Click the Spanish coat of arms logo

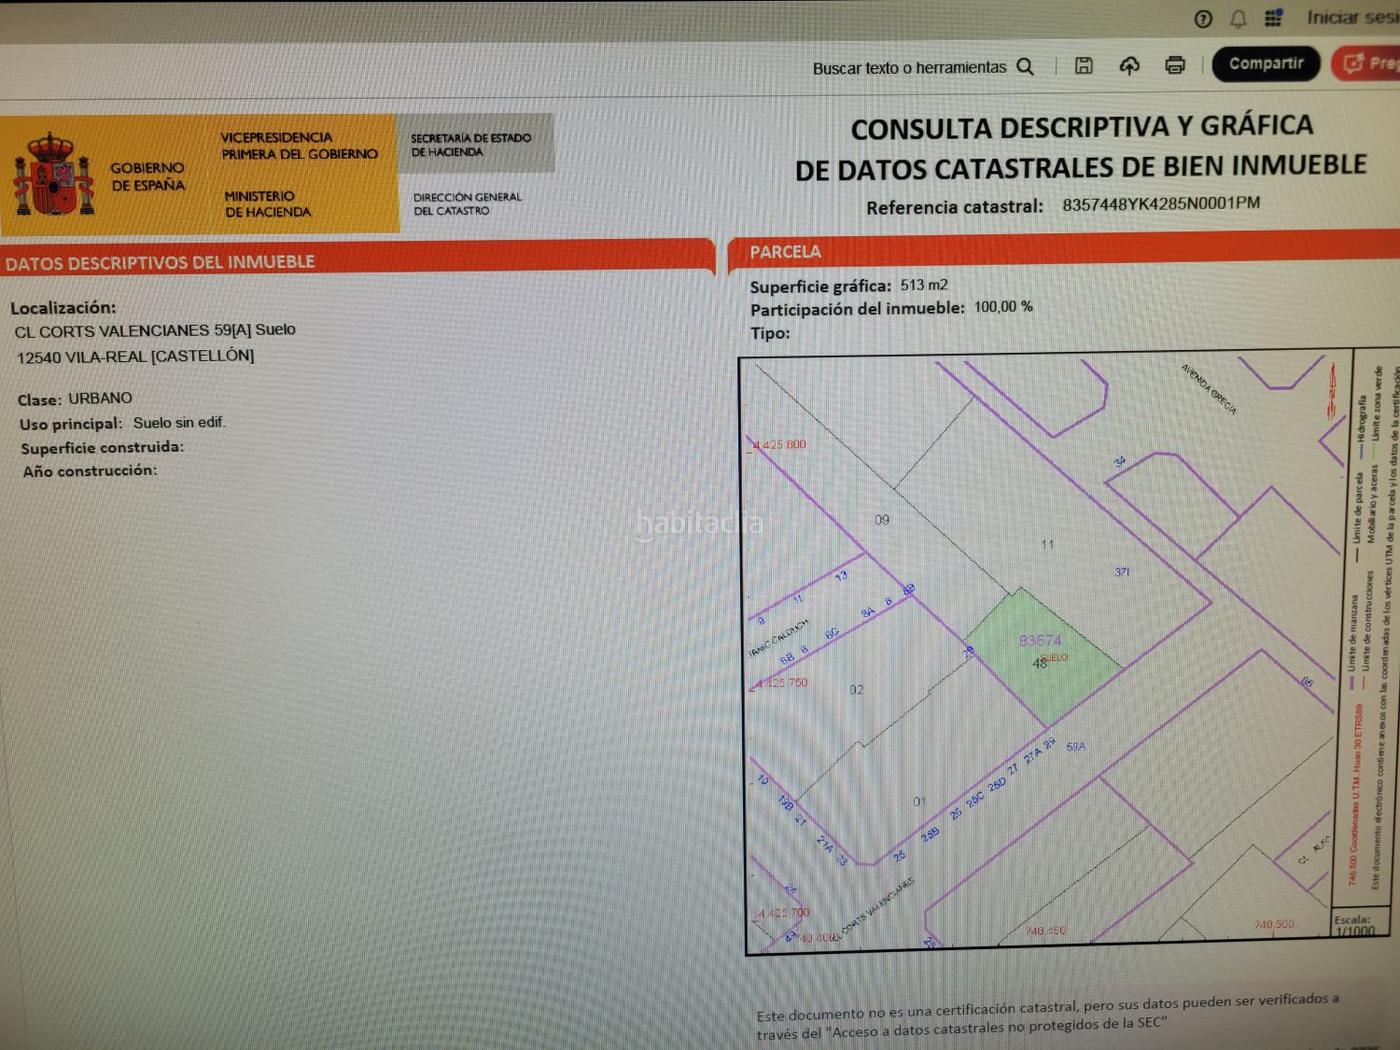53,176
